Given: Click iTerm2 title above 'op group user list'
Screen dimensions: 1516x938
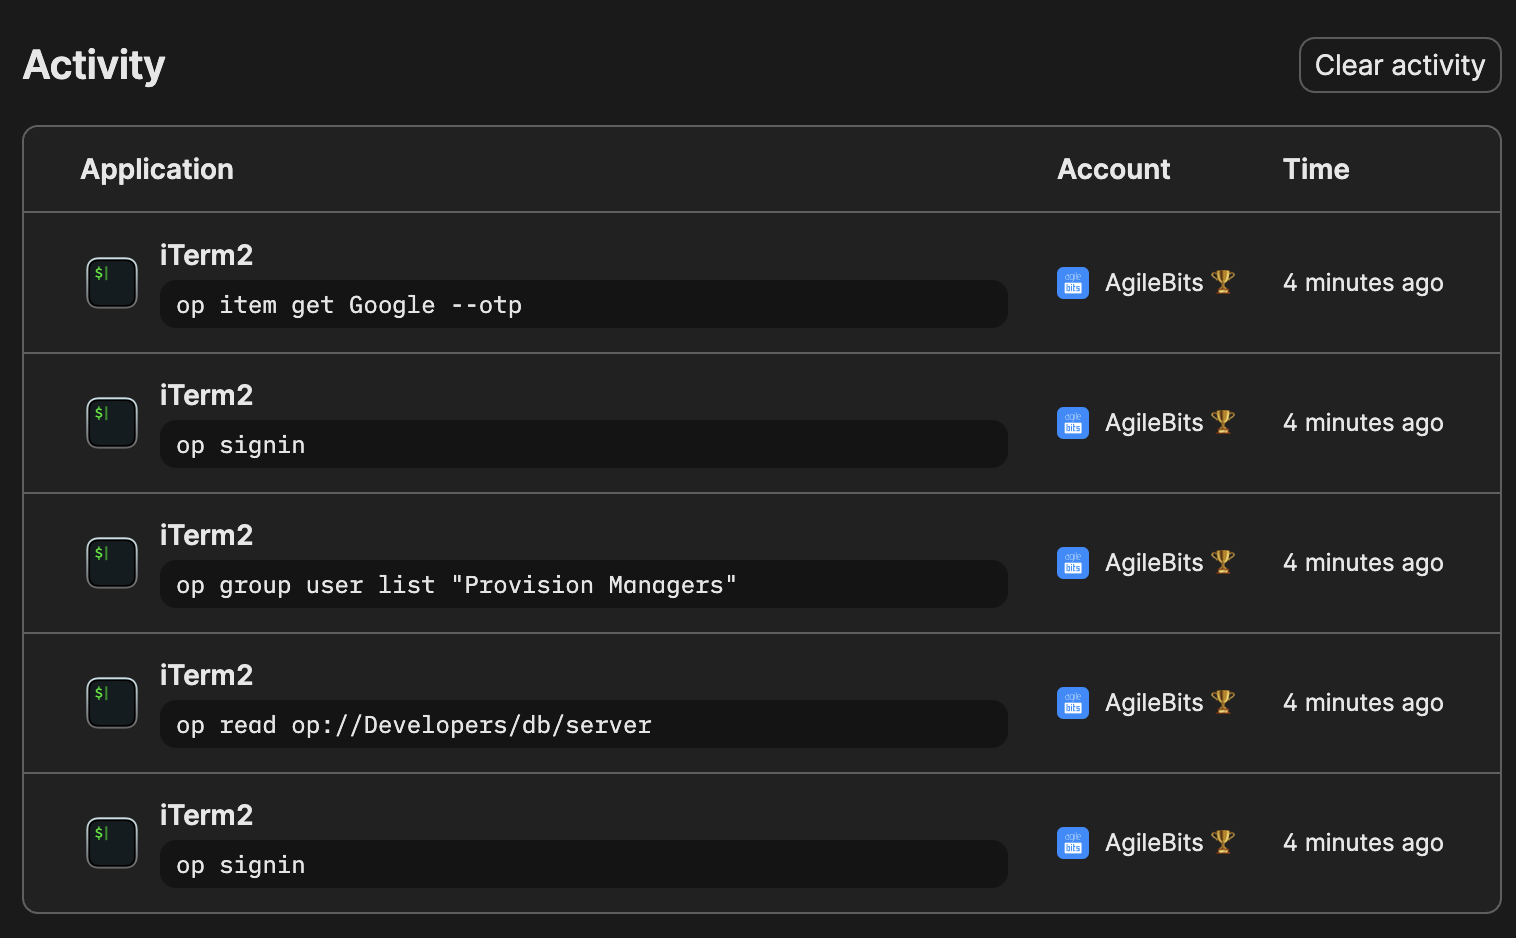Looking at the screenshot, I should point(207,535).
